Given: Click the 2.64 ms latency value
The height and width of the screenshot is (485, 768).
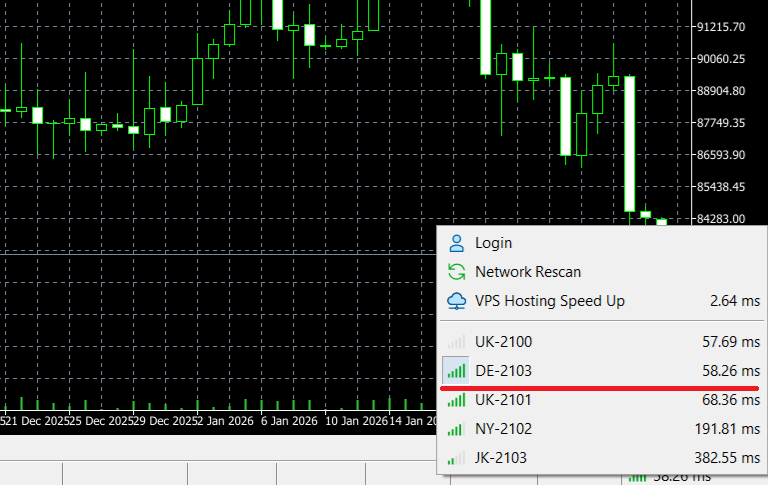Looking at the screenshot, I should pos(735,301).
